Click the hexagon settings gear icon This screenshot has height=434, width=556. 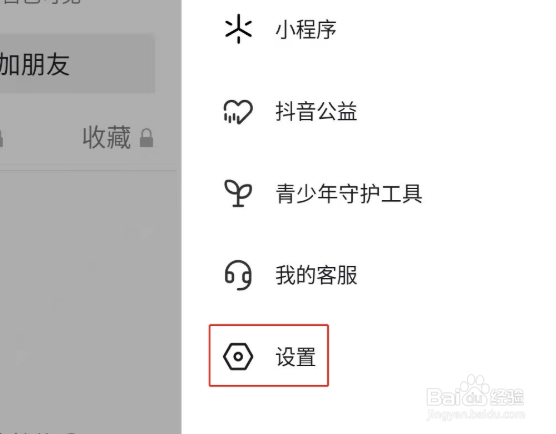pyautogui.click(x=238, y=357)
